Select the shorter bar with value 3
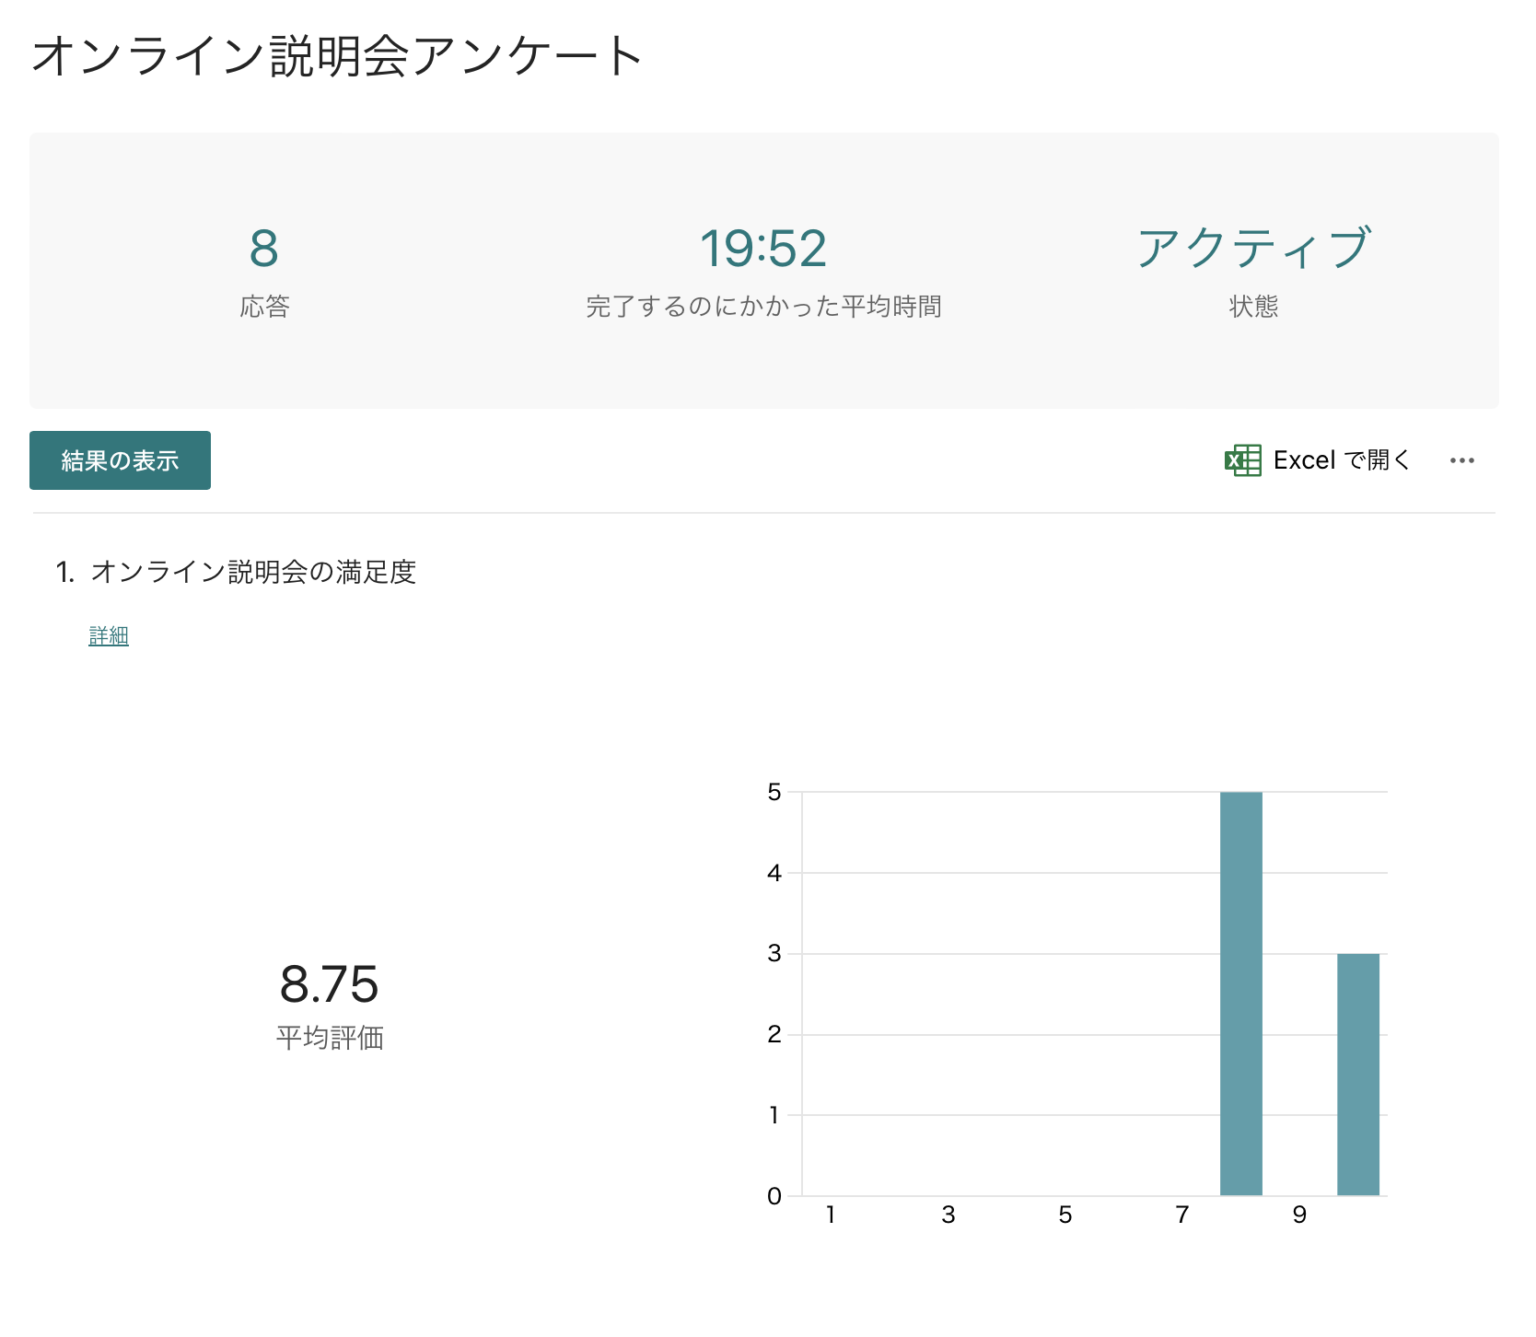Viewport: 1536px width, 1337px height. point(1357,1074)
